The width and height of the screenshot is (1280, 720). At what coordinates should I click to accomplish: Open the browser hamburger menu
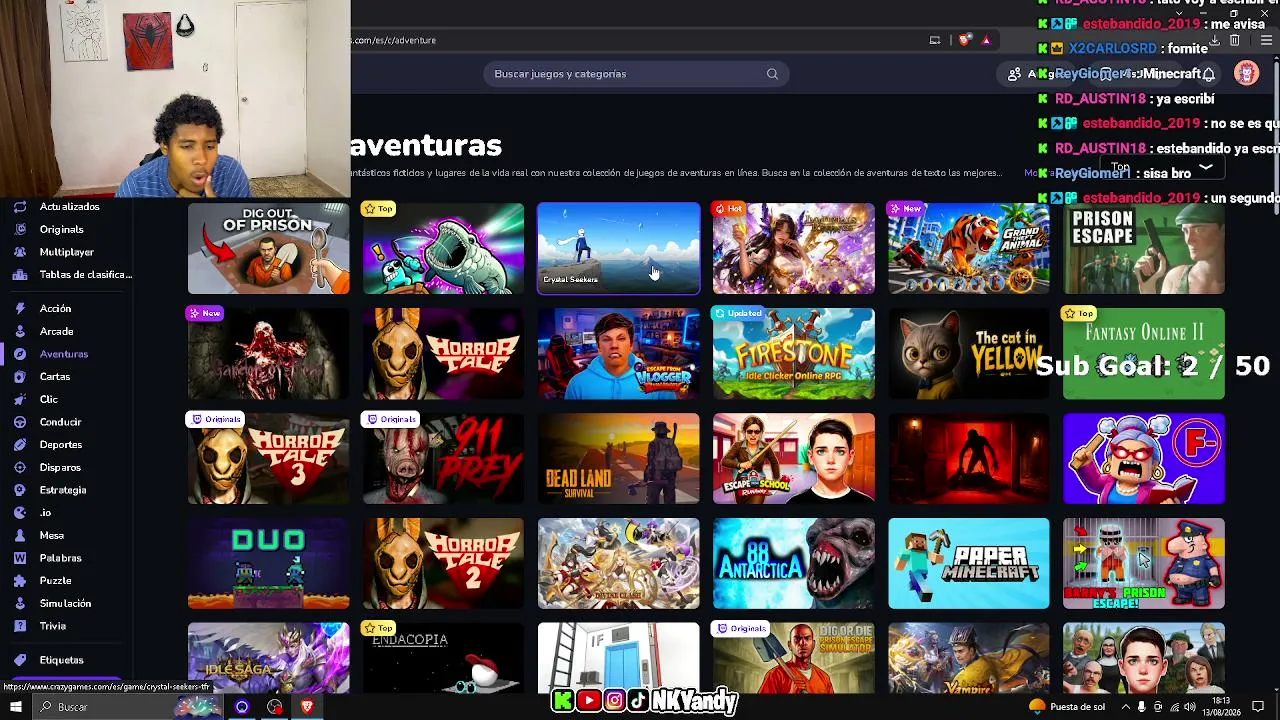(1266, 40)
